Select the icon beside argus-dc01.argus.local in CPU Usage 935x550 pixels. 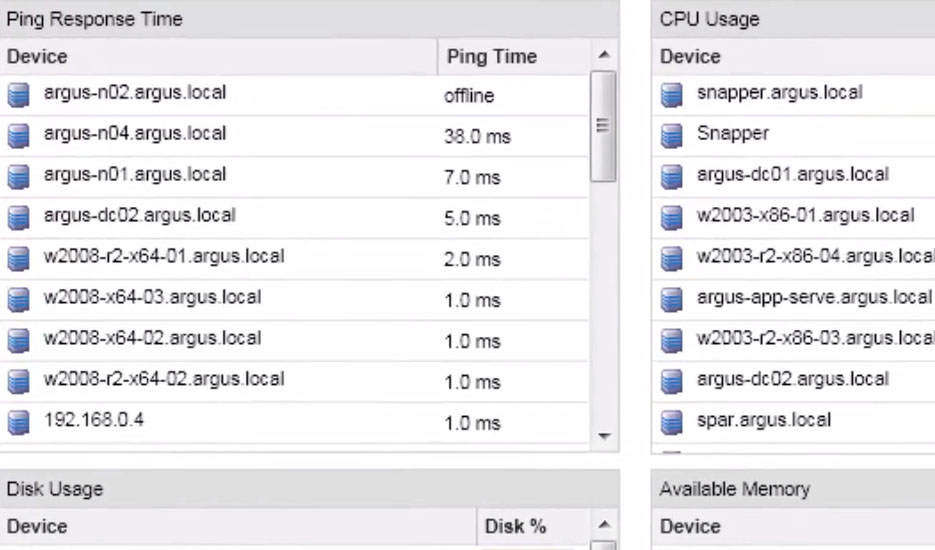click(x=673, y=176)
